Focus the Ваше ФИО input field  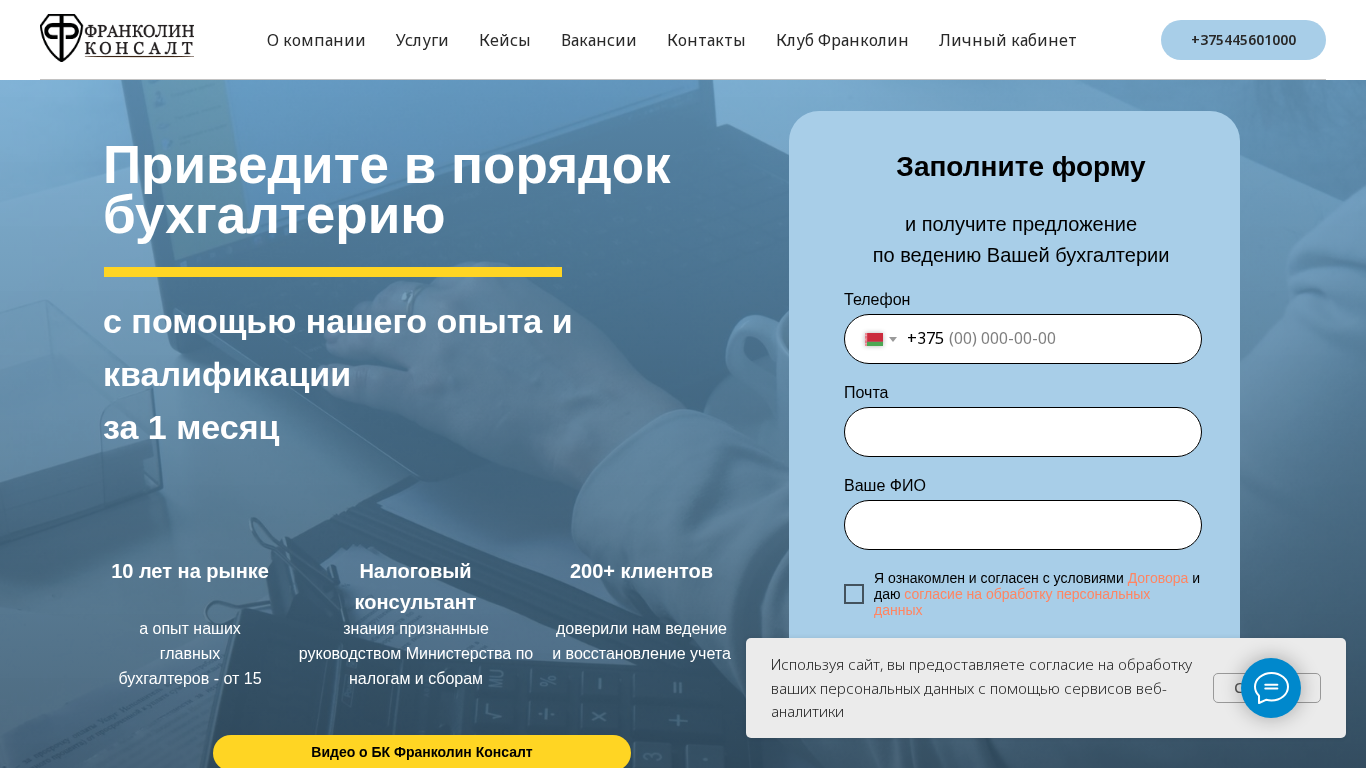(x=1023, y=525)
